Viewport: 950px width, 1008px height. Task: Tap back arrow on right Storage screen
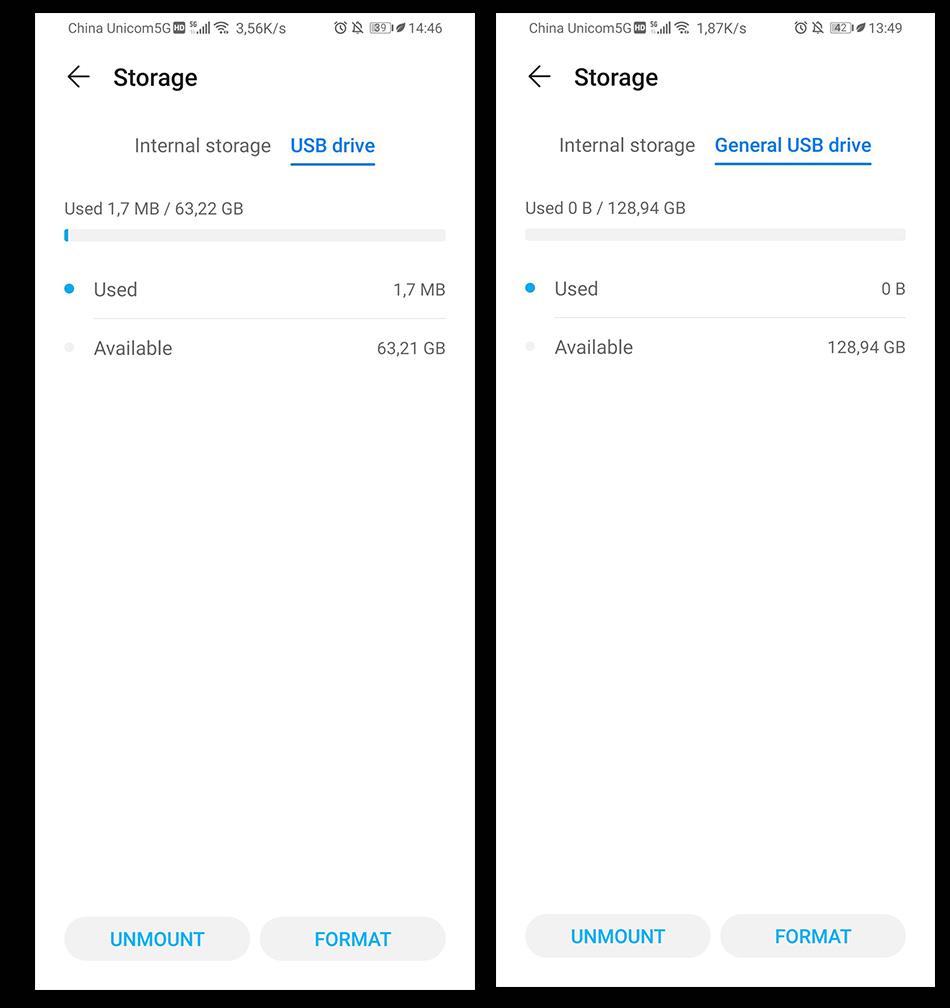[539, 77]
